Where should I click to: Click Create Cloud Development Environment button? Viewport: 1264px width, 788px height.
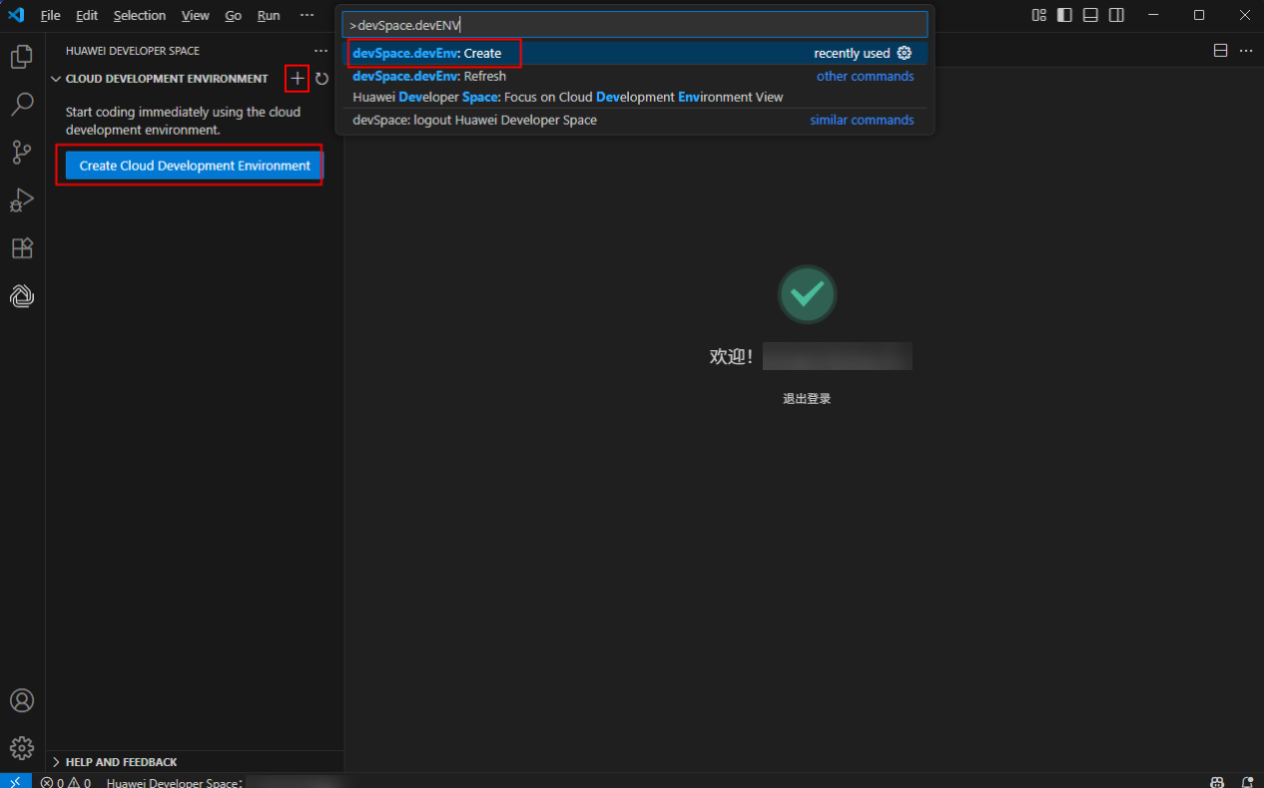click(194, 166)
